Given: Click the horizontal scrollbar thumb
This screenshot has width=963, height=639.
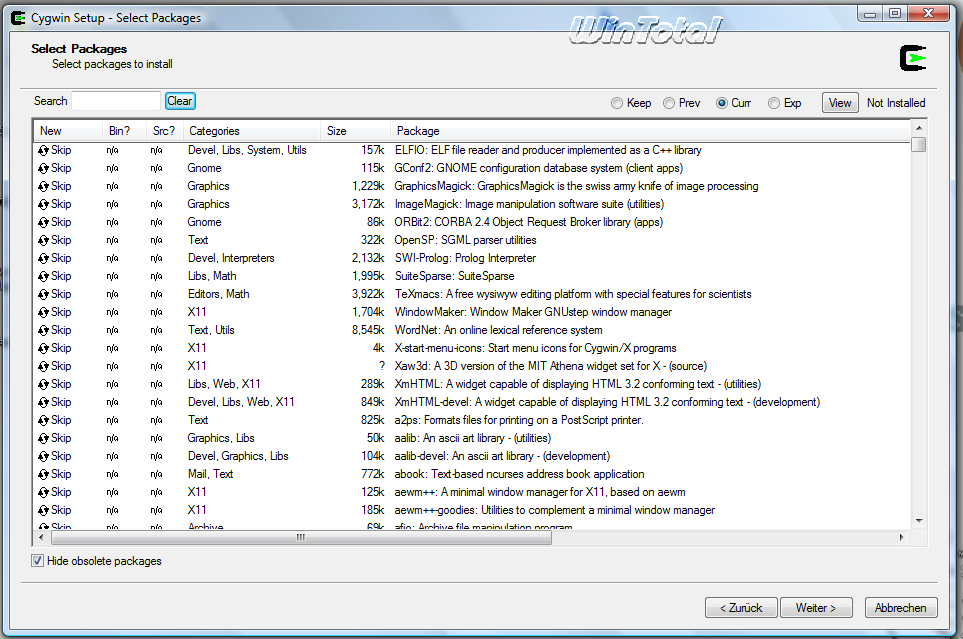Looking at the screenshot, I should tap(301, 538).
